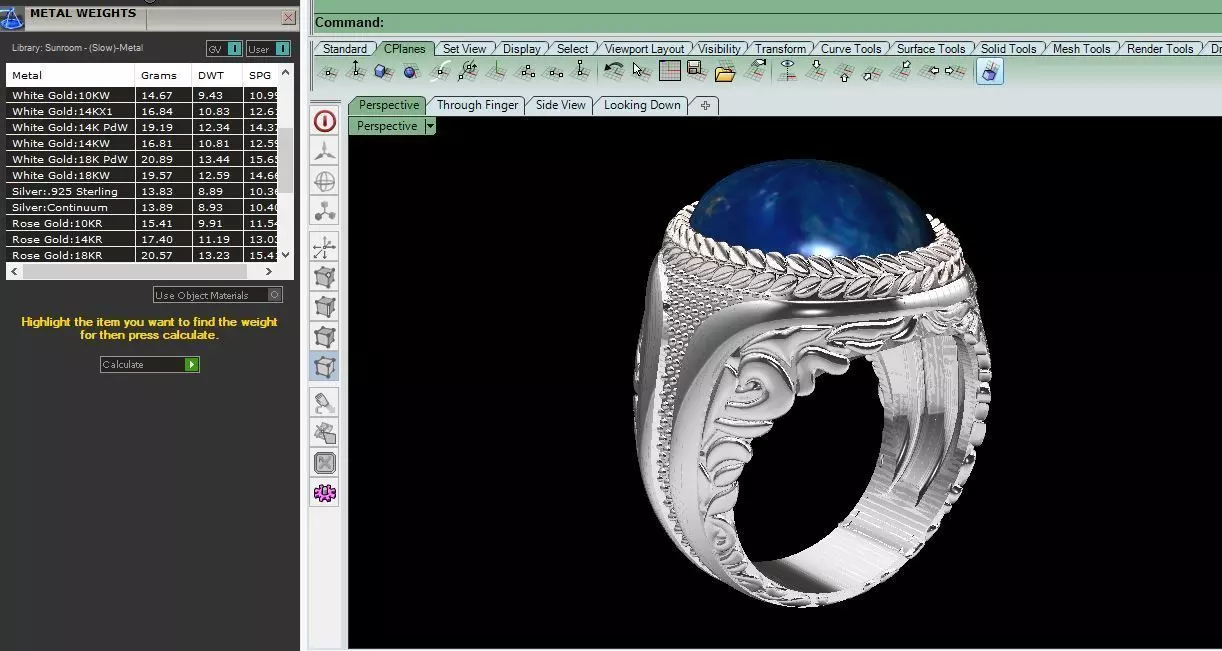The height and width of the screenshot is (651, 1222).
Task: Click the DWT column header
Action: pyautogui.click(x=217, y=75)
